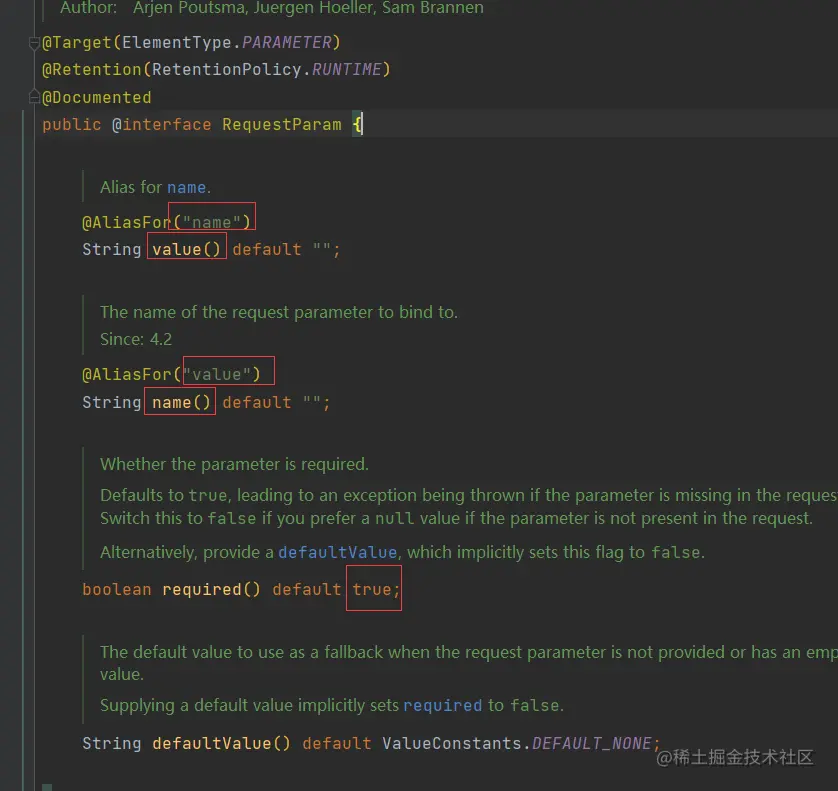Select ElementType in the @Target line
This screenshot has width=838, height=791.
coord(176,43)
